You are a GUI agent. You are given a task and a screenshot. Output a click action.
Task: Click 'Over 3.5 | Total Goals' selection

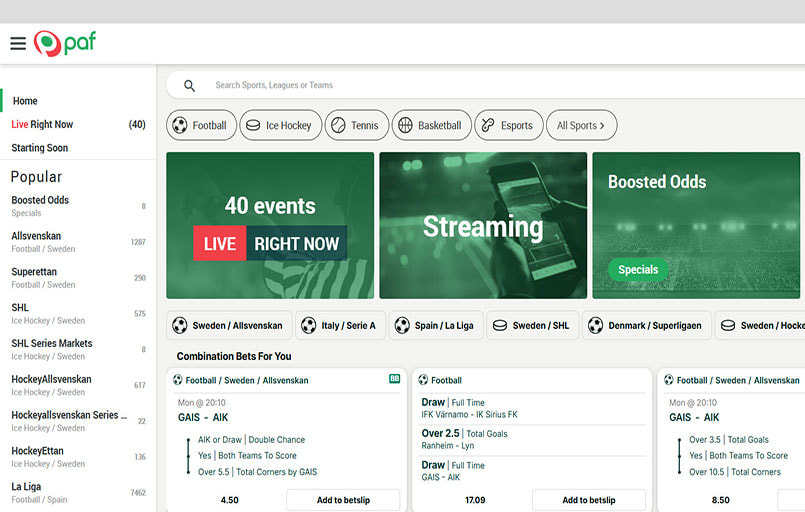click(729, 440)
